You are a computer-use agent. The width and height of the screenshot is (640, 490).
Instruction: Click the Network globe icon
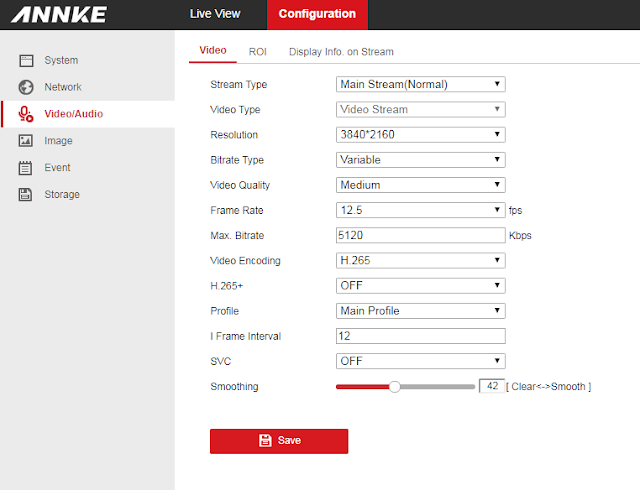pyautogui.click(x=26, y=87)
